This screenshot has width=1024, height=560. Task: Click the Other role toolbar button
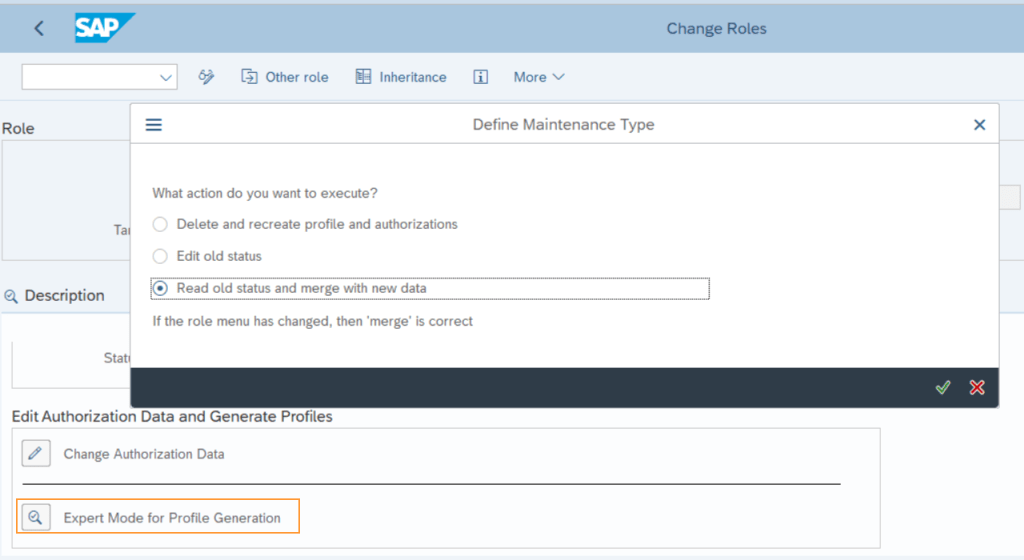[x=285, y=77]
